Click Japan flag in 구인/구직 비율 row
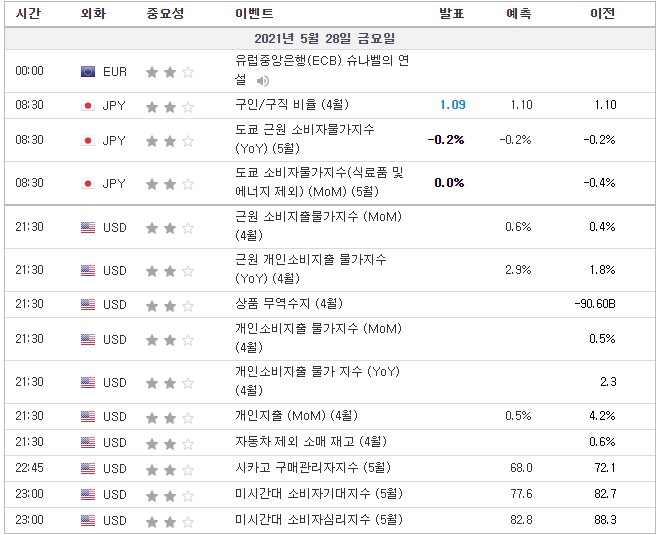Viewport: 658px width, 535px height. pyautogui.click(x=88, y=105)
